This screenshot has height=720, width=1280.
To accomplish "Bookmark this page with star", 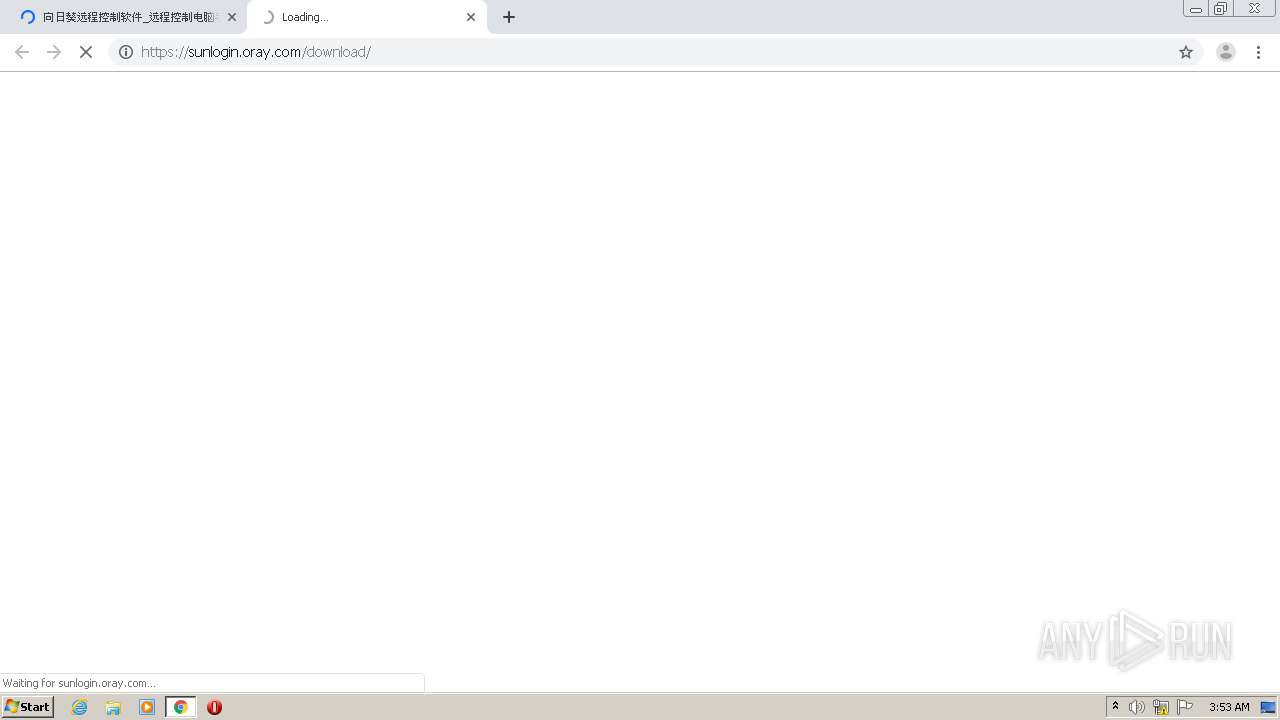I will (x=1186, y=52).
